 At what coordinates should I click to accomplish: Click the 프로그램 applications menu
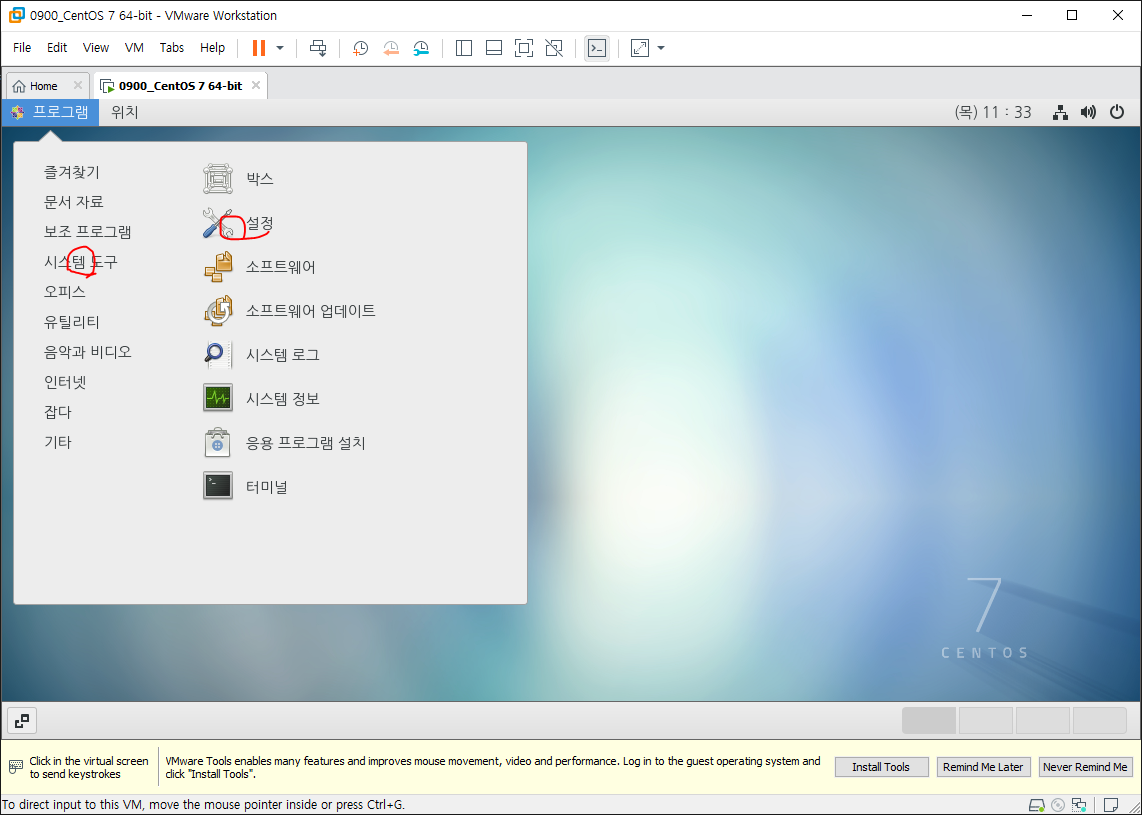(50, 112)
